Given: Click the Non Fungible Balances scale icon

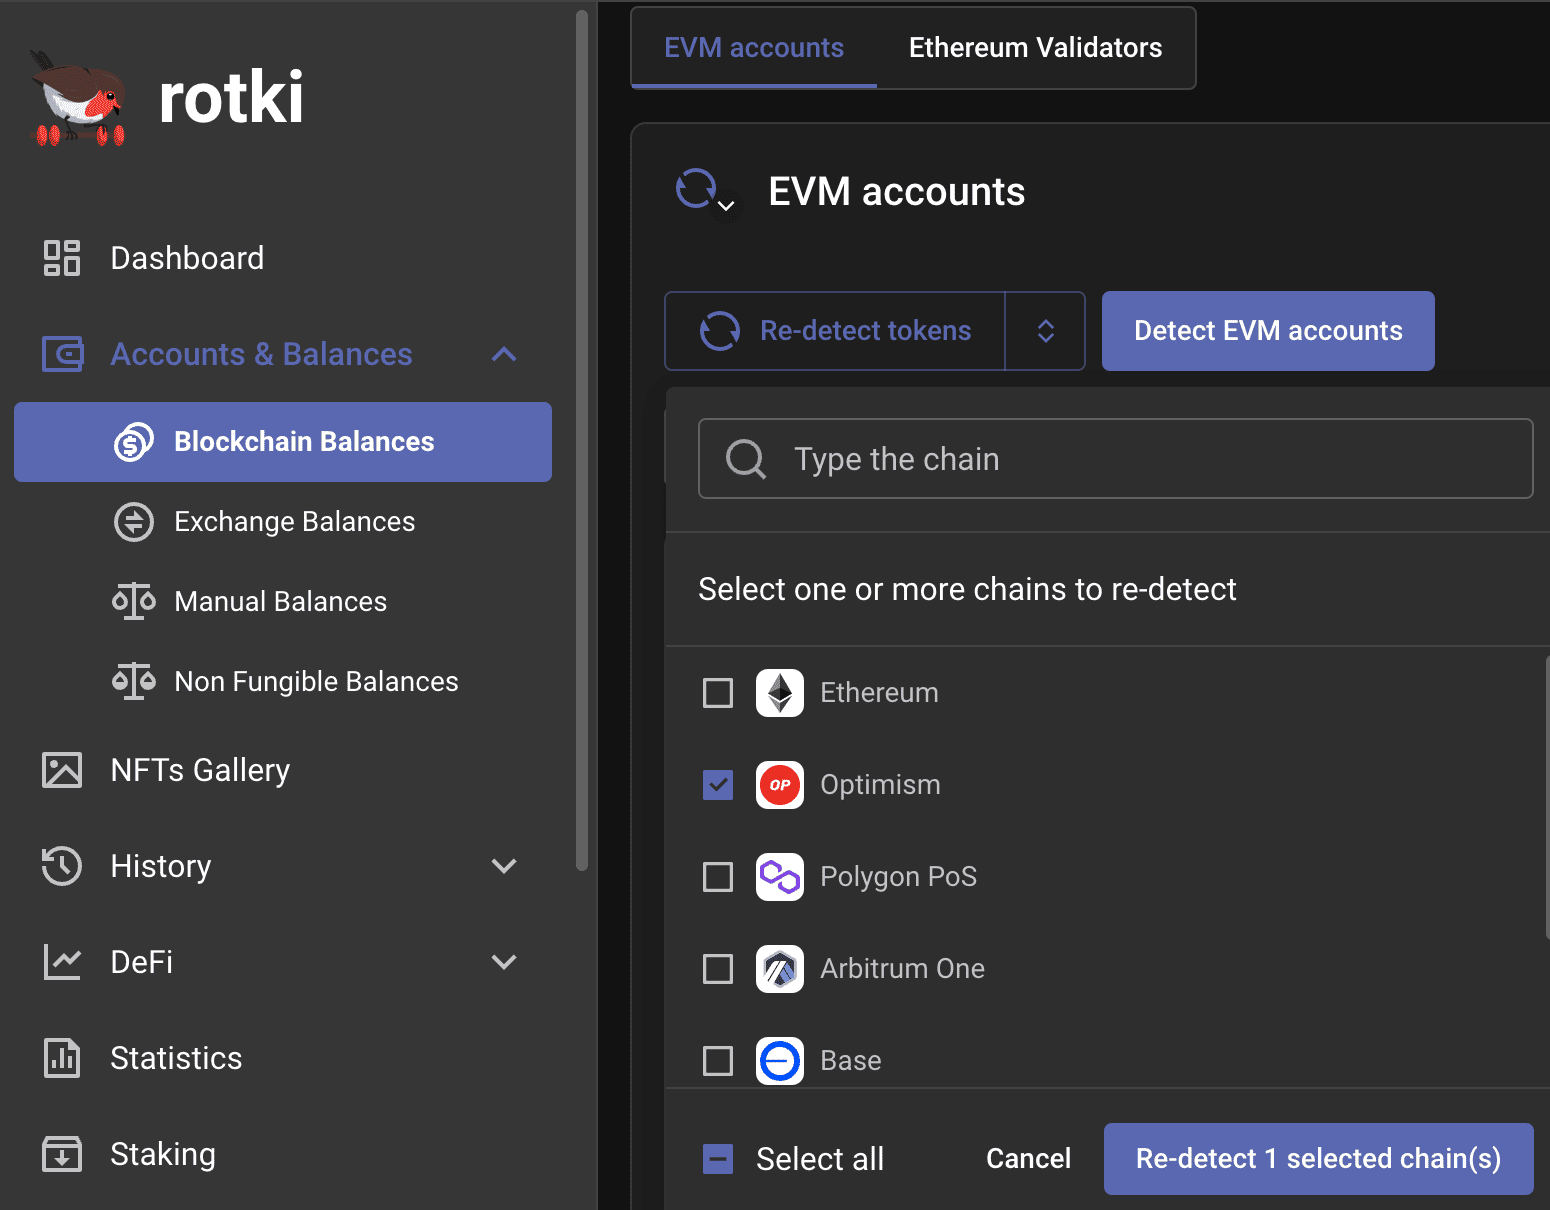Looking at the screenshot, I should pyautogui.click(x=134, y=682).
